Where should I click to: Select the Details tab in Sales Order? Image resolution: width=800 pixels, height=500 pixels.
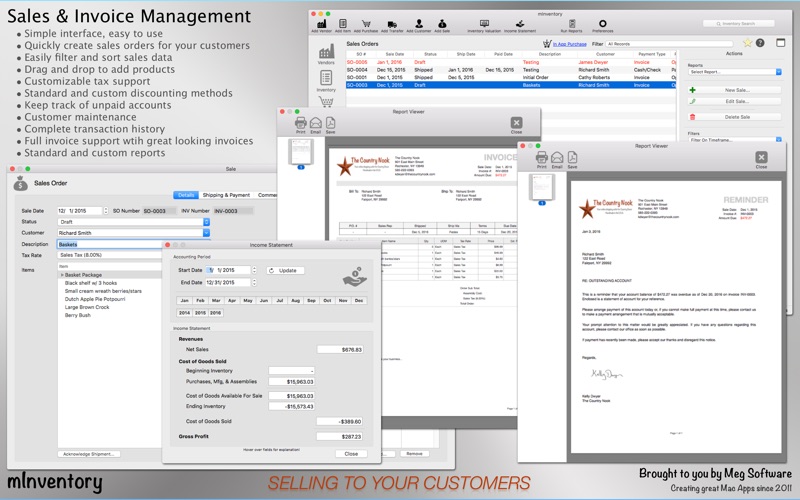click(186, 195)
